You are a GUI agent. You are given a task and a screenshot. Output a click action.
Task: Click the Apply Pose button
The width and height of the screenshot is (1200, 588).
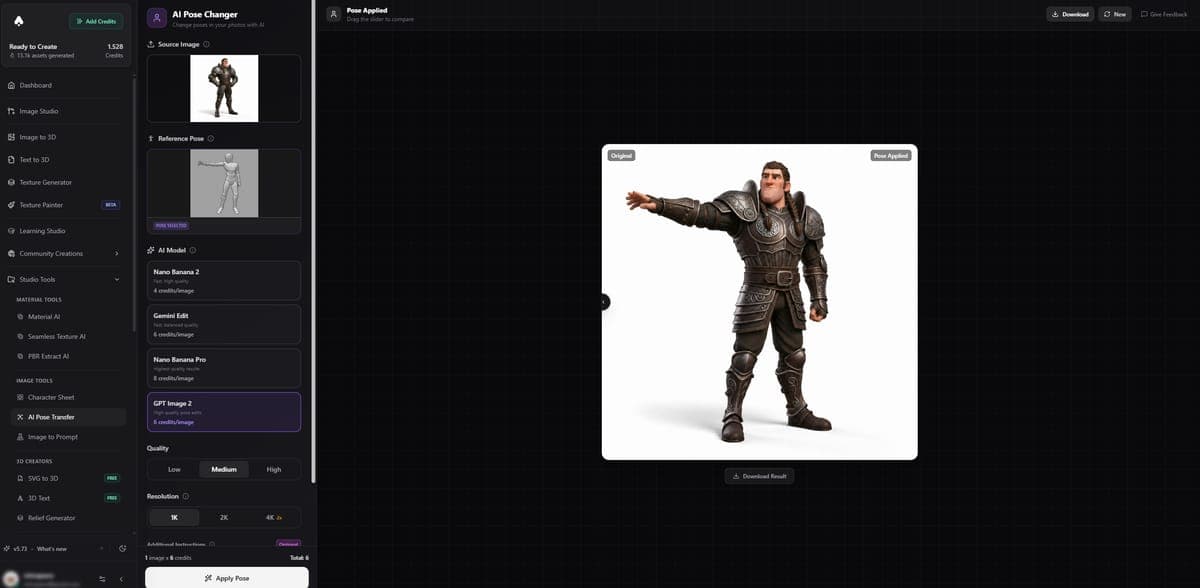click(227, 578)
